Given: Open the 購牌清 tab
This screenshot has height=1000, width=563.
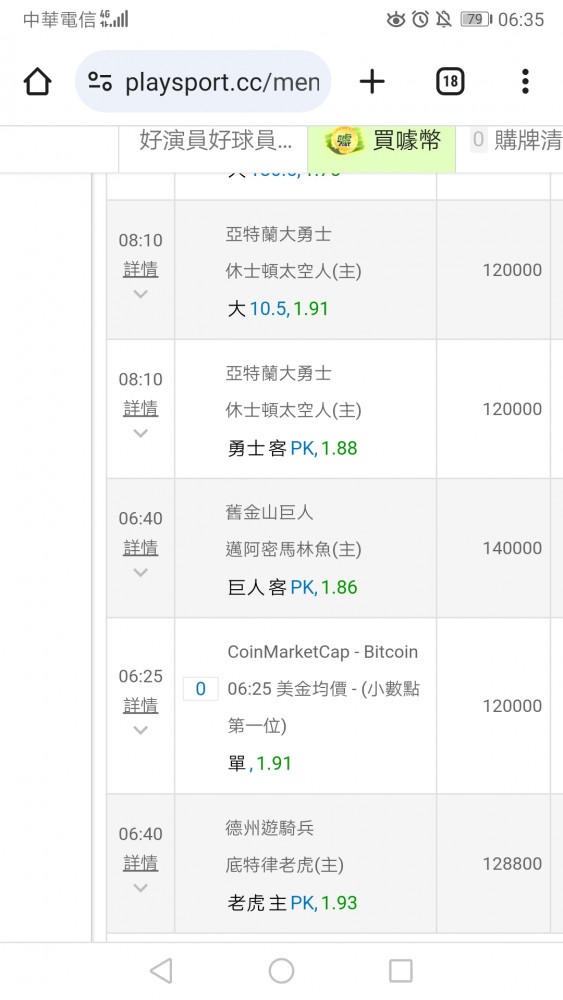Looking at the screenshot, I should click(x=516, y=141).
